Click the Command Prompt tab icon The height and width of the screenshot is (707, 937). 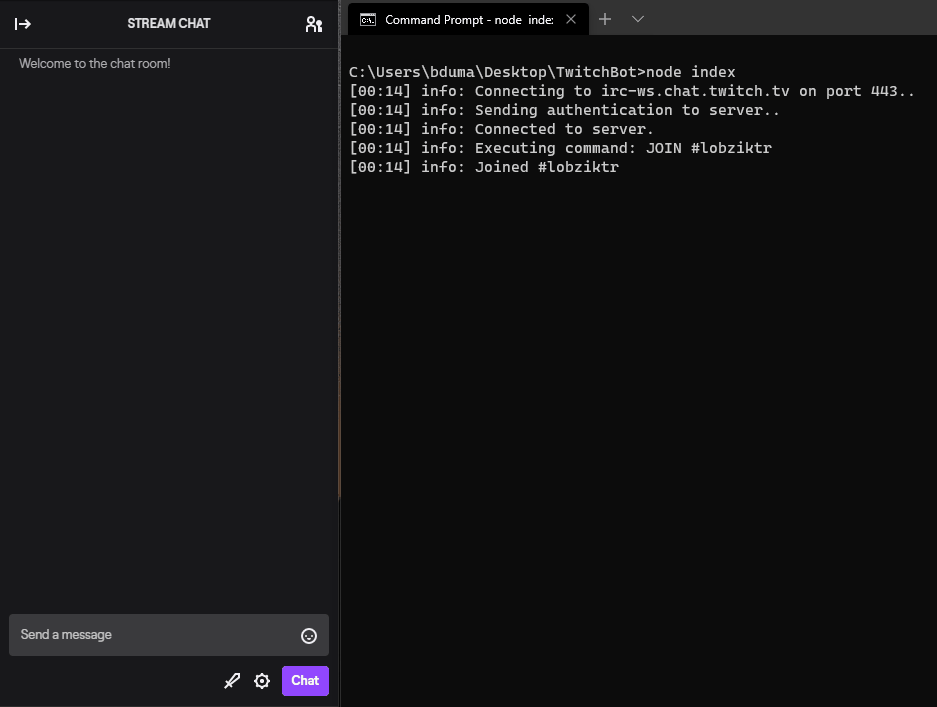(368, 20)
